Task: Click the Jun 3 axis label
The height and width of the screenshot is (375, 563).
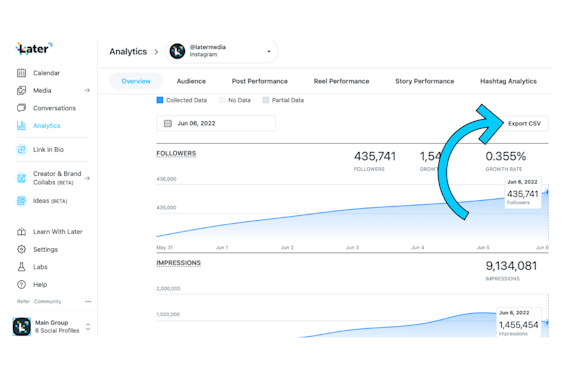Action: click(x=352, y=247)
